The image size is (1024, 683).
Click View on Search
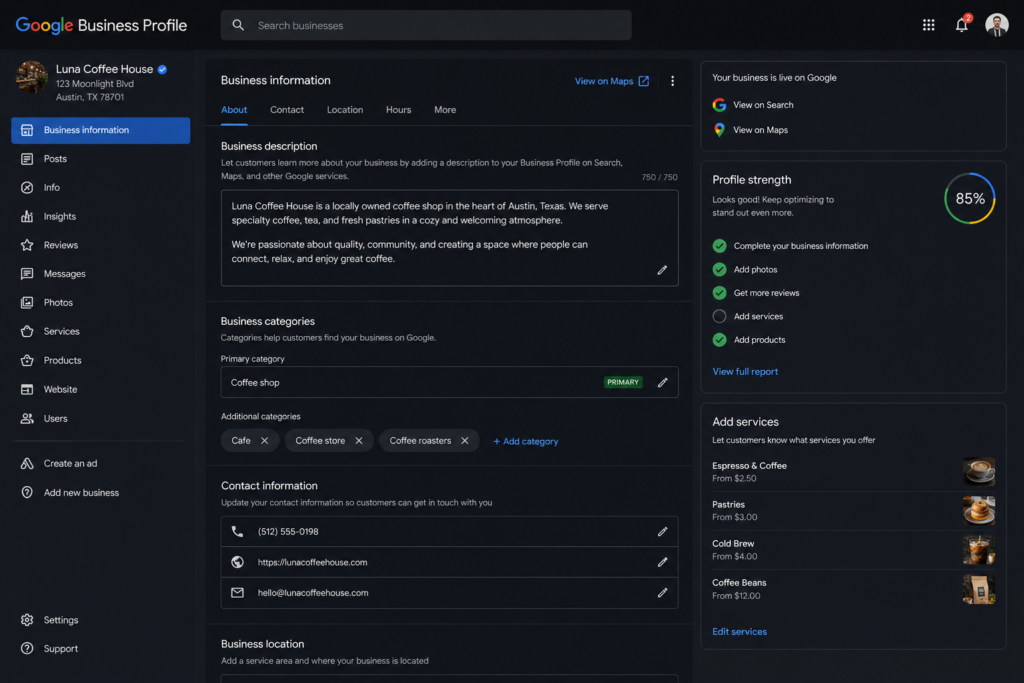753,104
